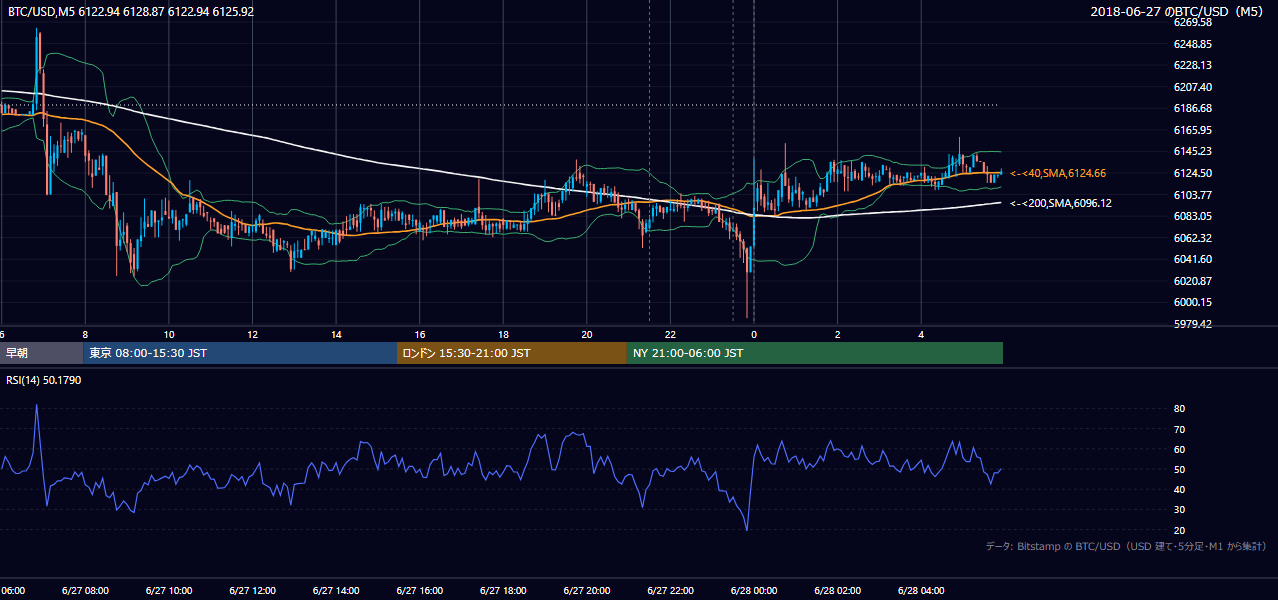Click the 6000.15 price axis label
Screen dimensions: 1278x600
1193,302
